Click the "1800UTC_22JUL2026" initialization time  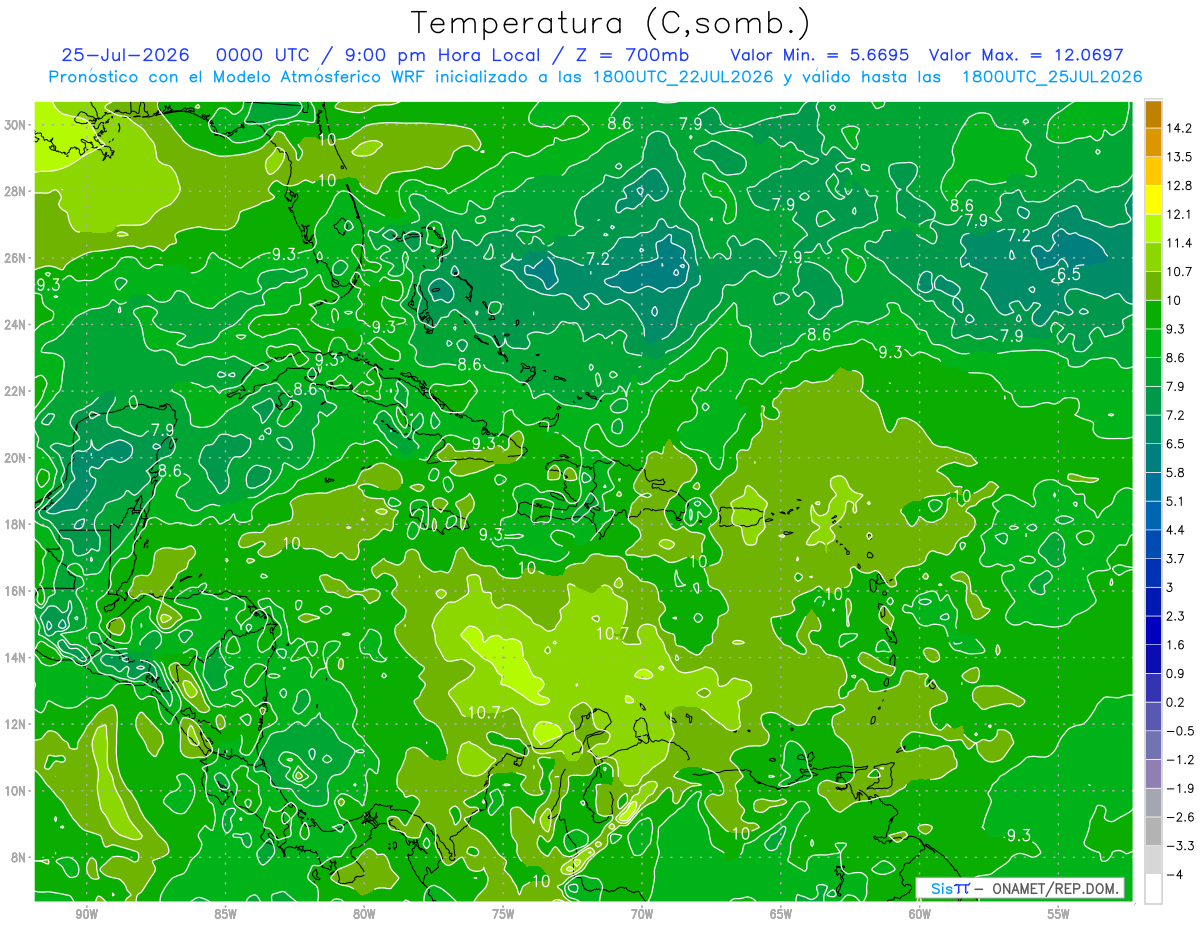coord(682,77)
